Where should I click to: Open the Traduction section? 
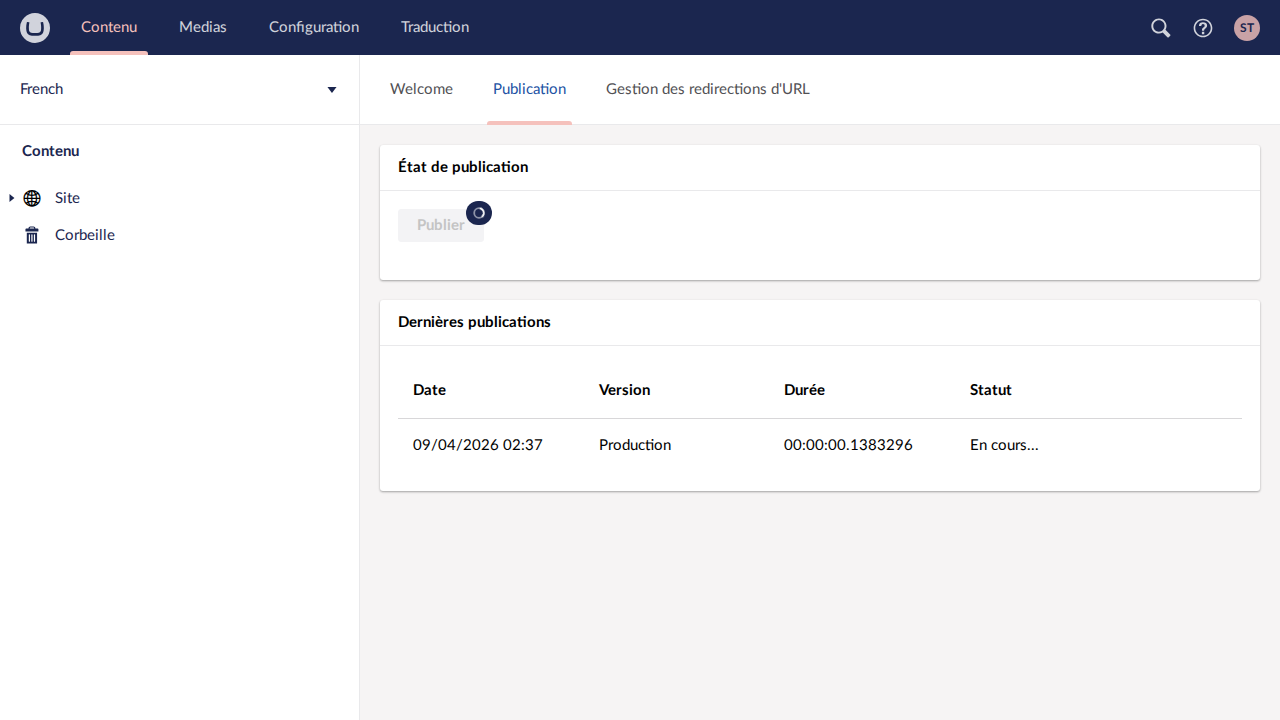tap(435, 27)
